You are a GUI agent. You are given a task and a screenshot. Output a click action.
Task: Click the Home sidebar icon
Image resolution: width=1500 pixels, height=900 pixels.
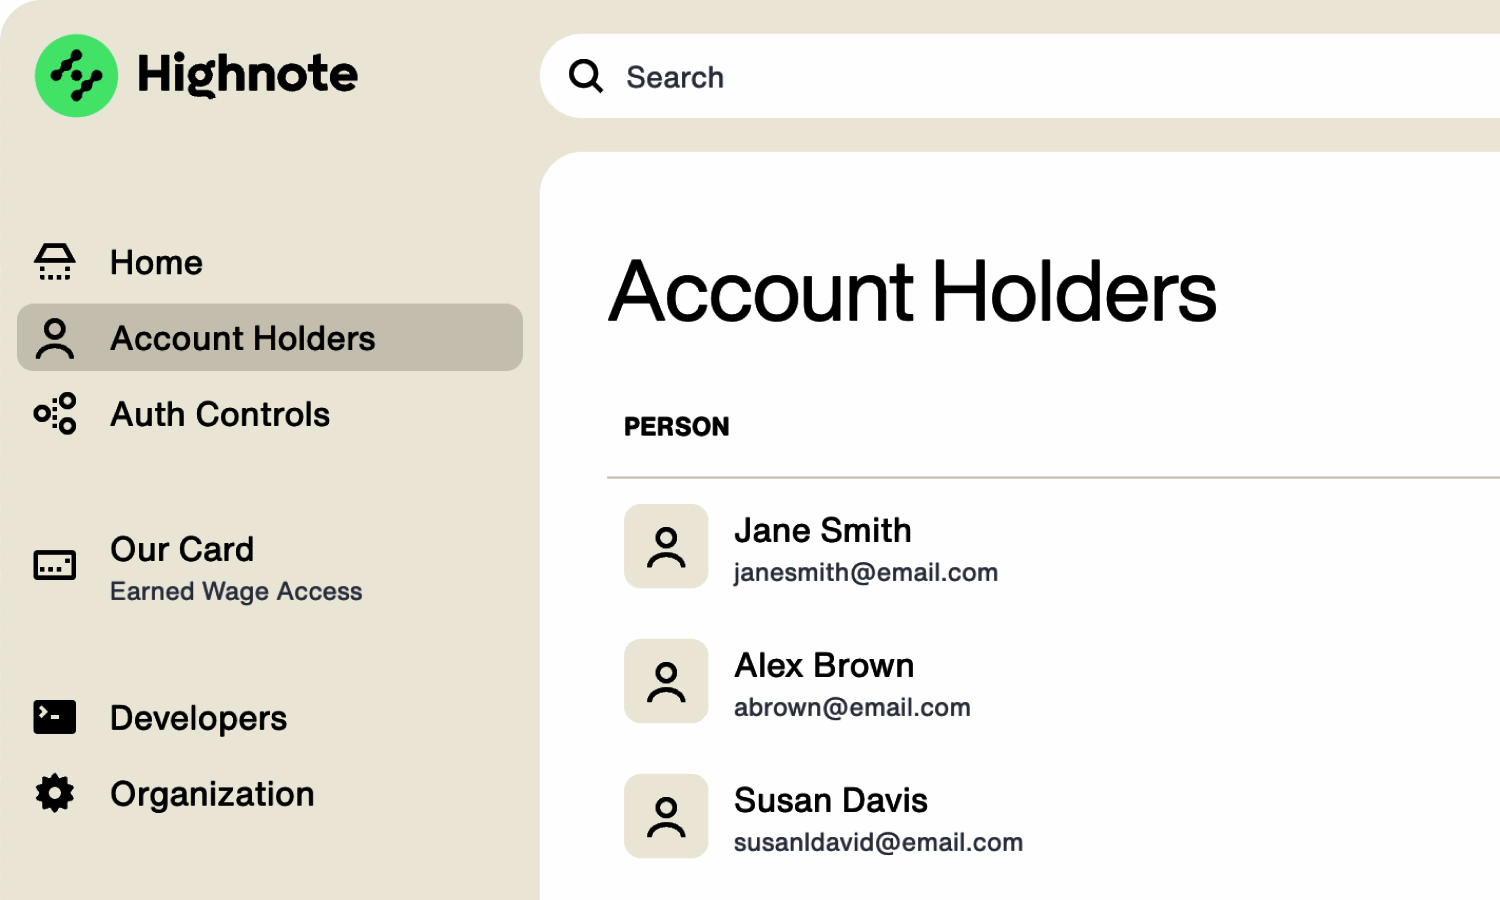pos(55,262)
